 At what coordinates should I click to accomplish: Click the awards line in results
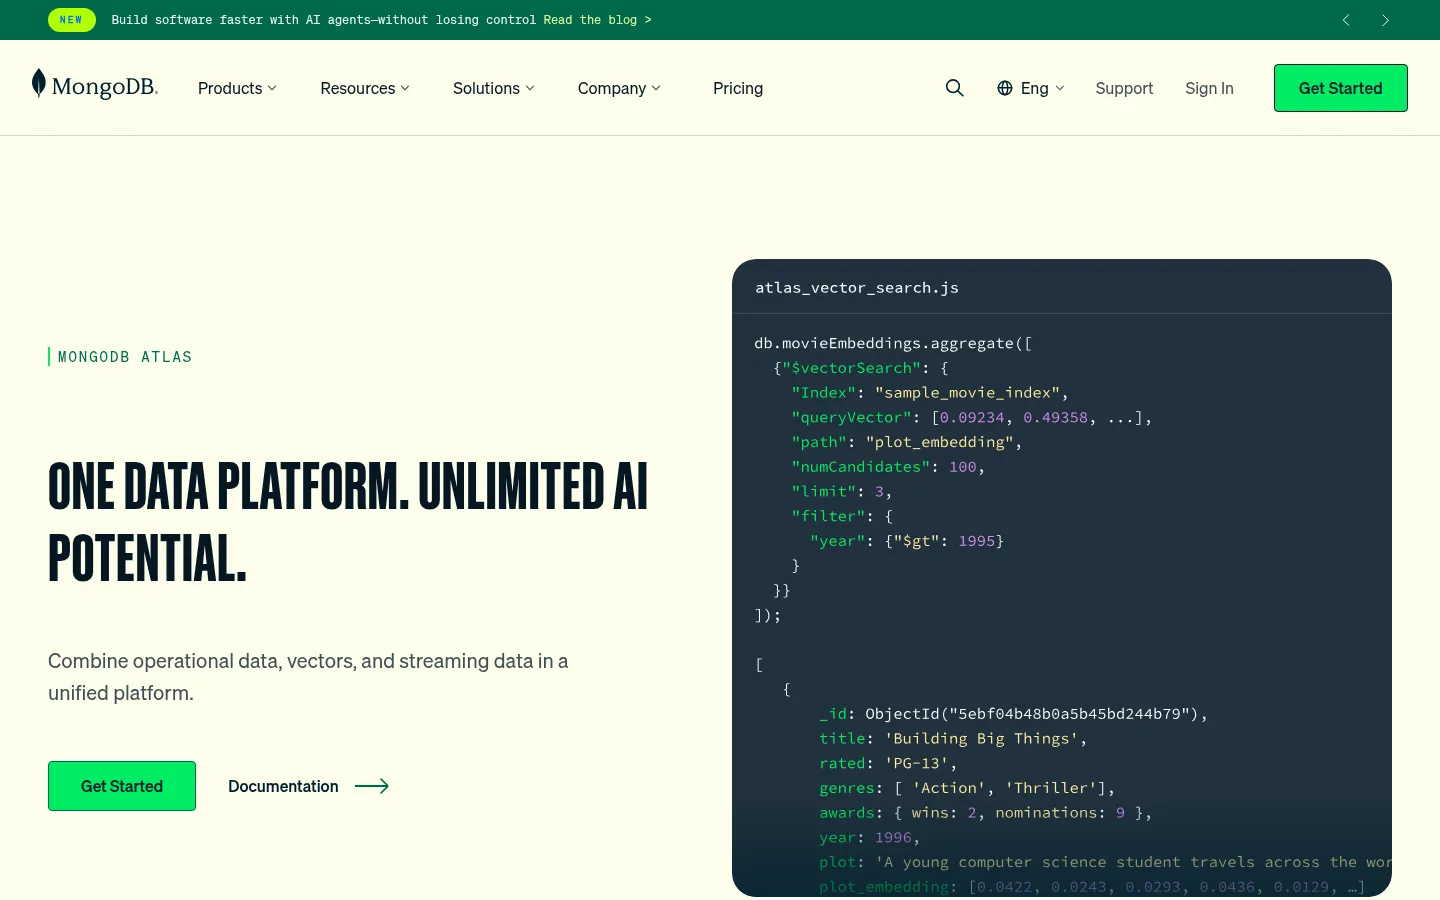tap(986, 813)
